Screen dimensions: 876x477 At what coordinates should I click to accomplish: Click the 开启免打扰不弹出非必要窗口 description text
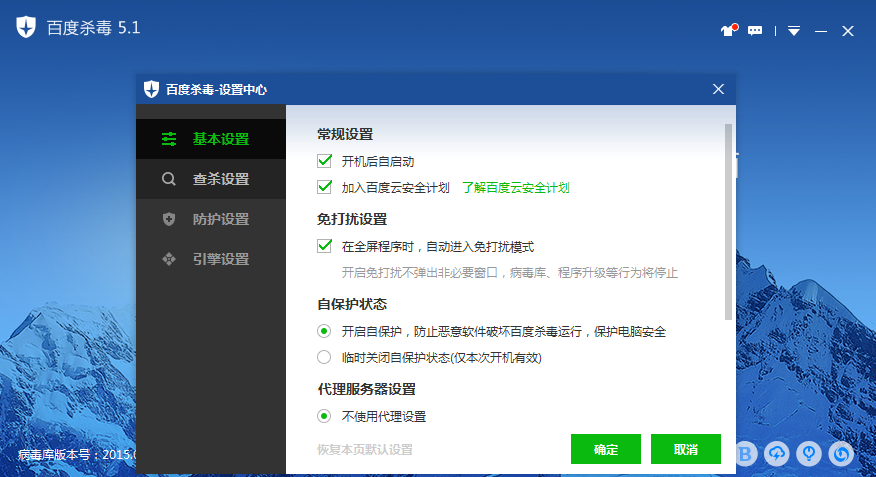[510, 273]
